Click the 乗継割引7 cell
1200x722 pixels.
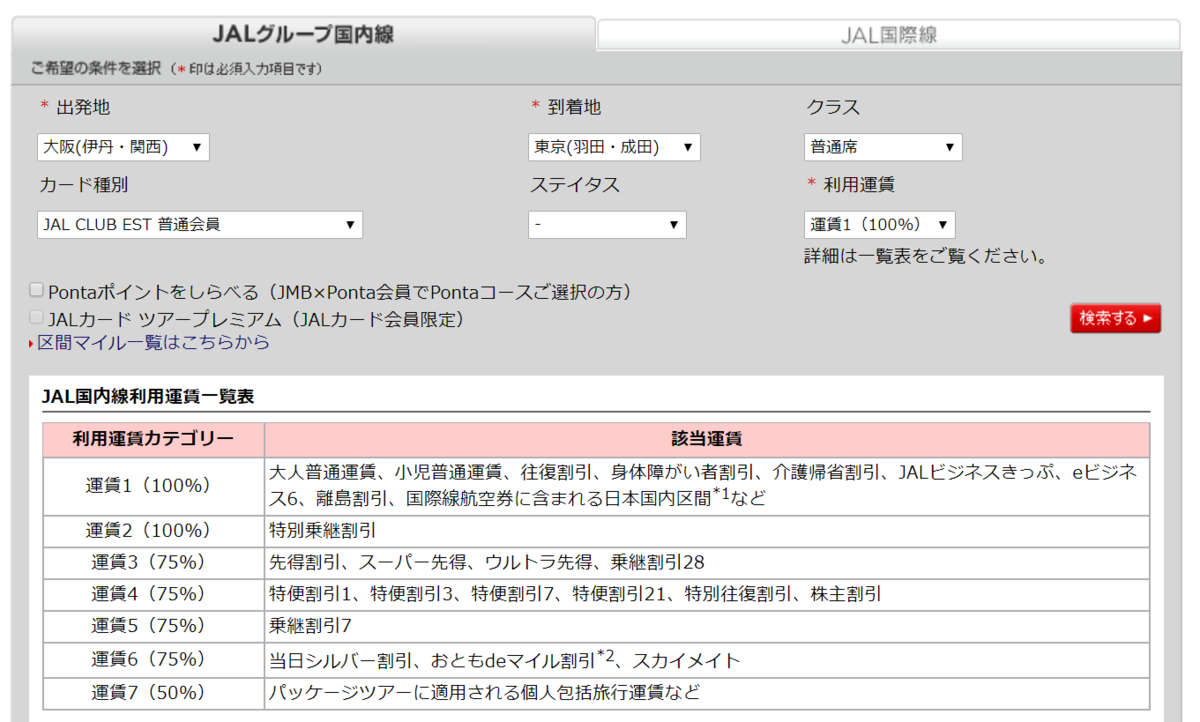click(707, 626)
